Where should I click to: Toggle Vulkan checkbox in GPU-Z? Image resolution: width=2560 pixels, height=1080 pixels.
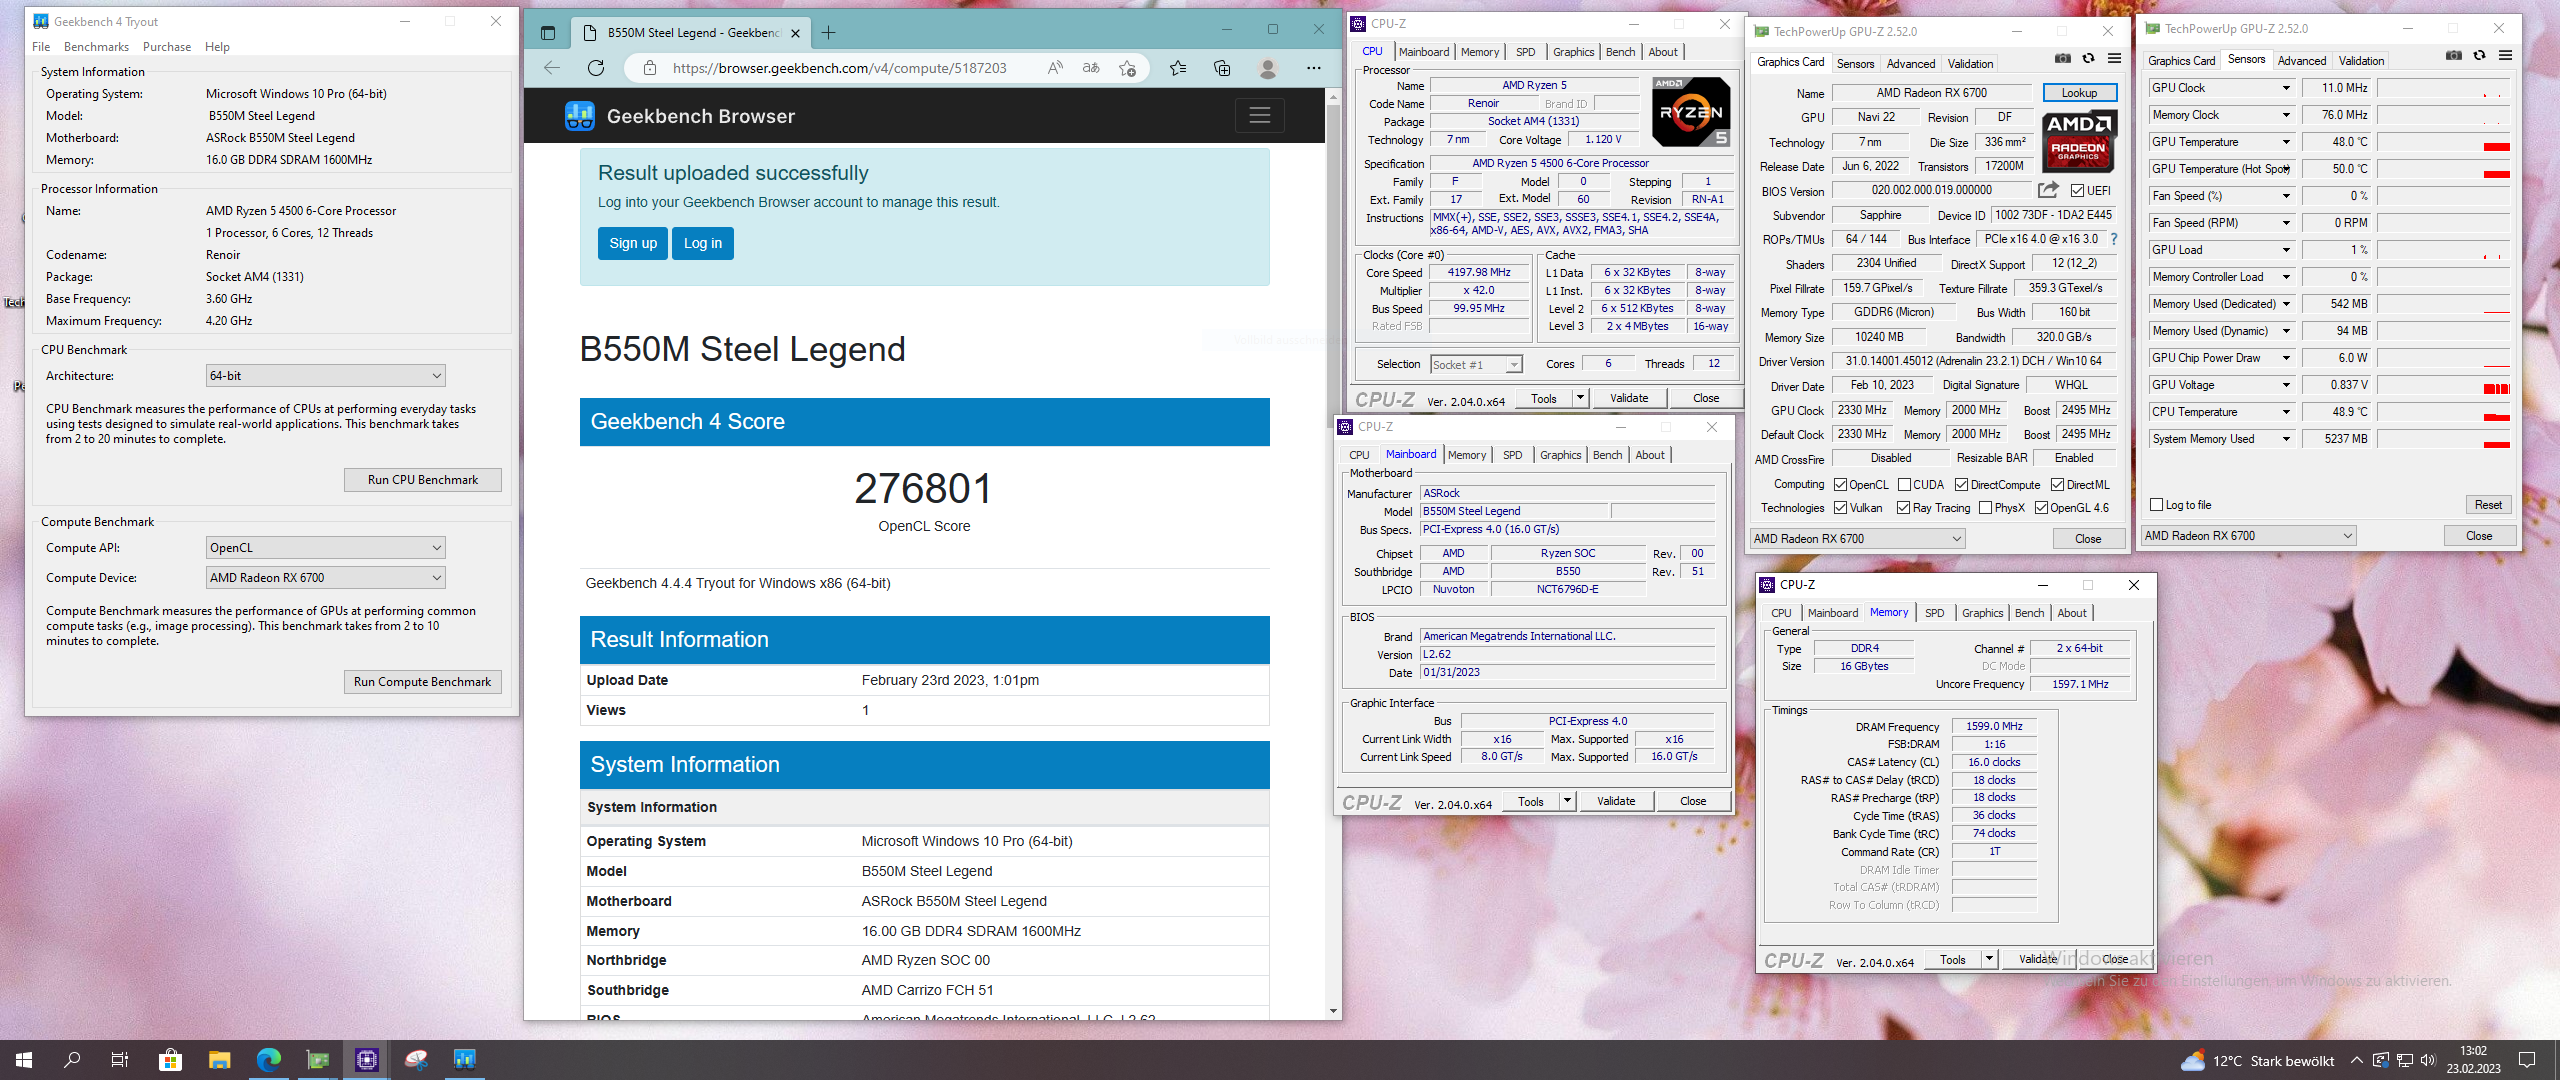(x=1840, y=508)
